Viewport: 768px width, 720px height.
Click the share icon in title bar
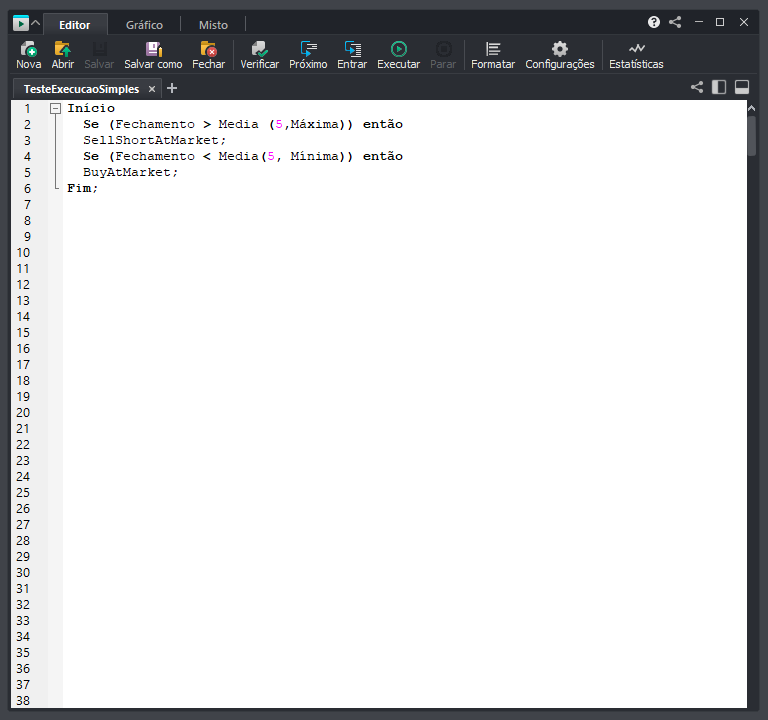675,22
